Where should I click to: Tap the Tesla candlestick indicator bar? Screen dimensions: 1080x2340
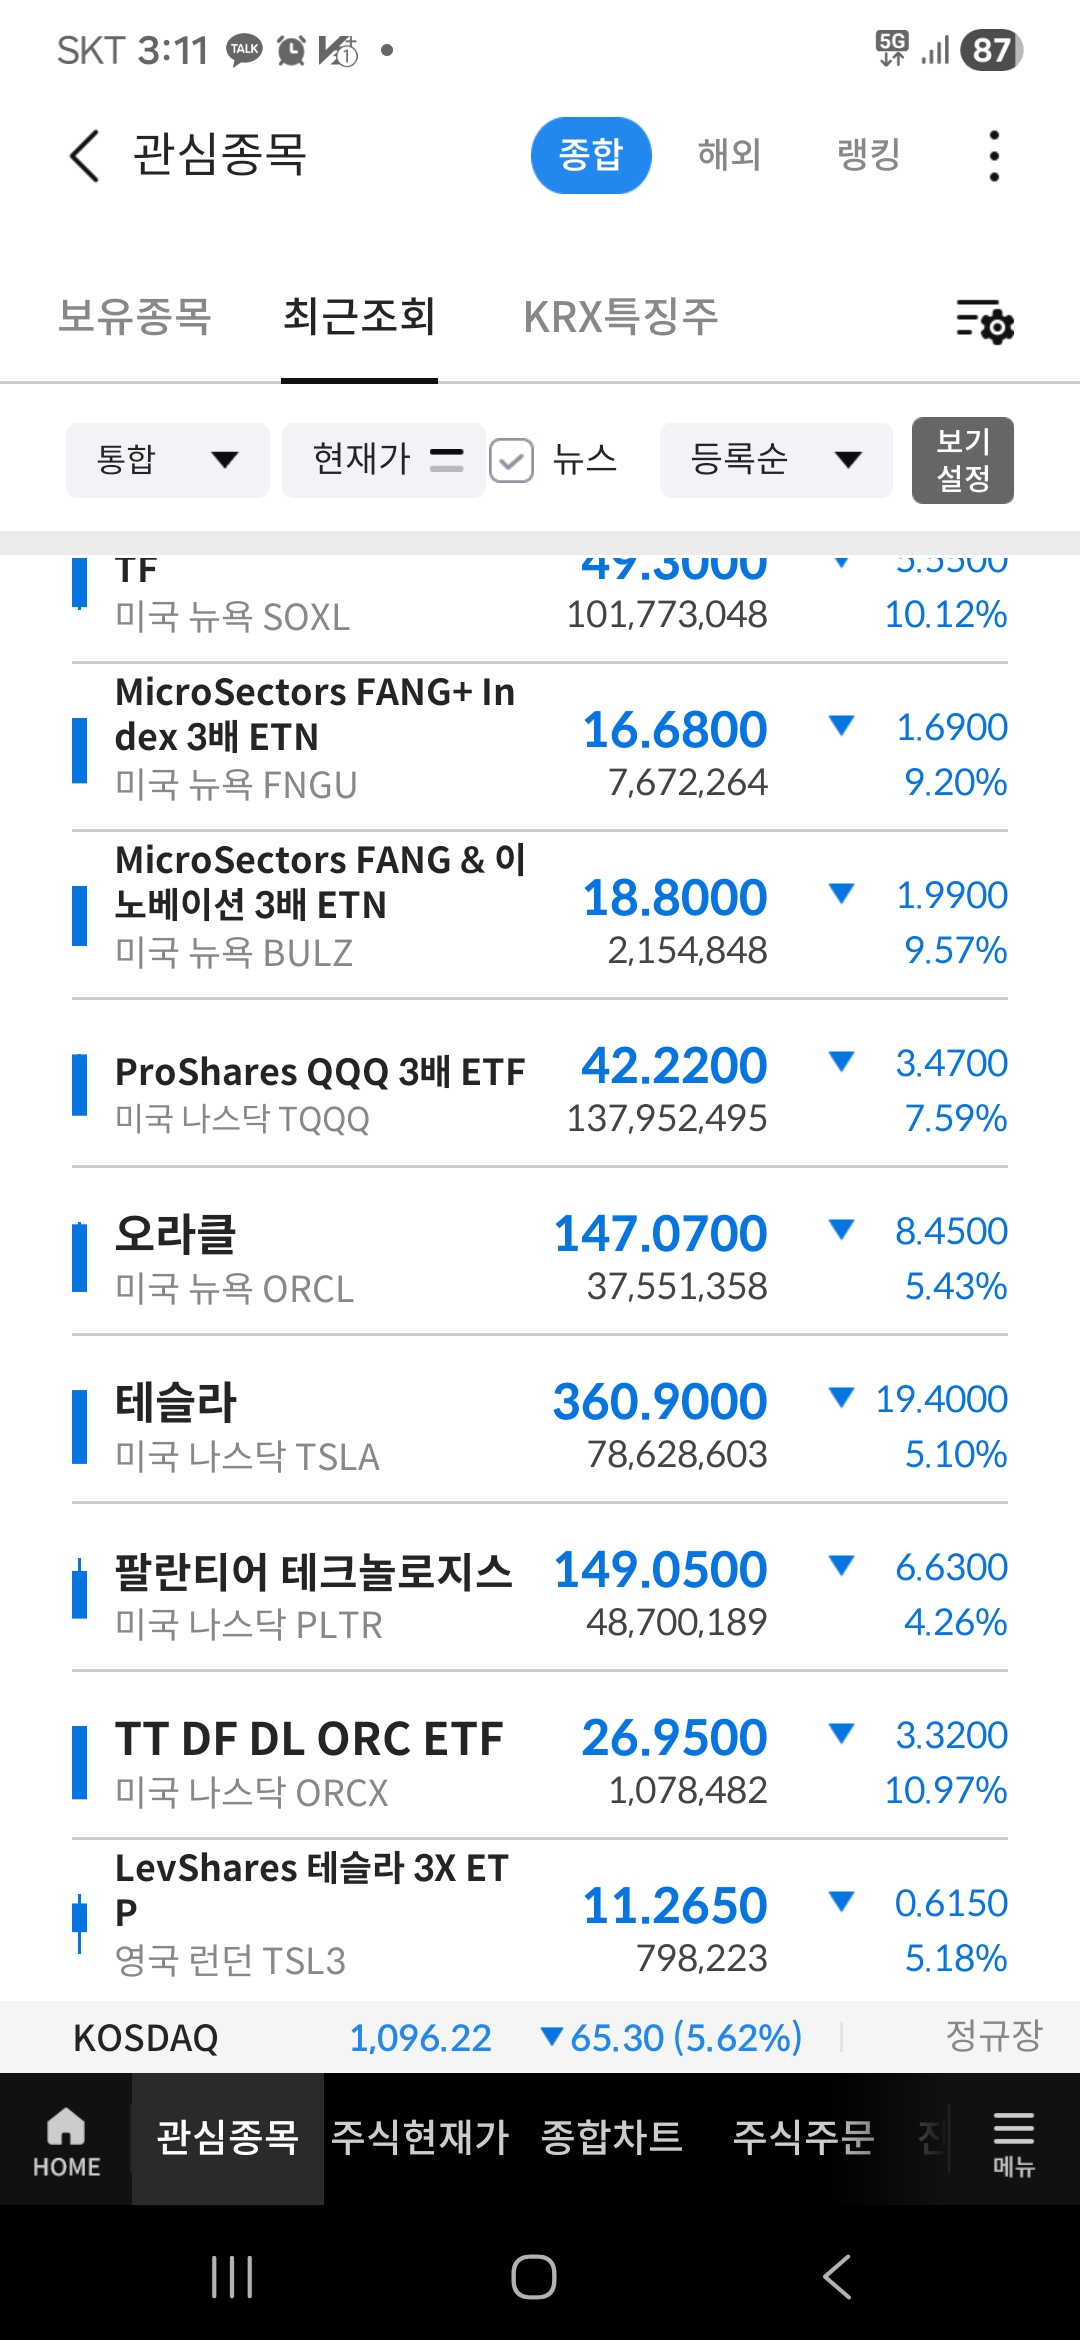click(x=80, y=1427)
